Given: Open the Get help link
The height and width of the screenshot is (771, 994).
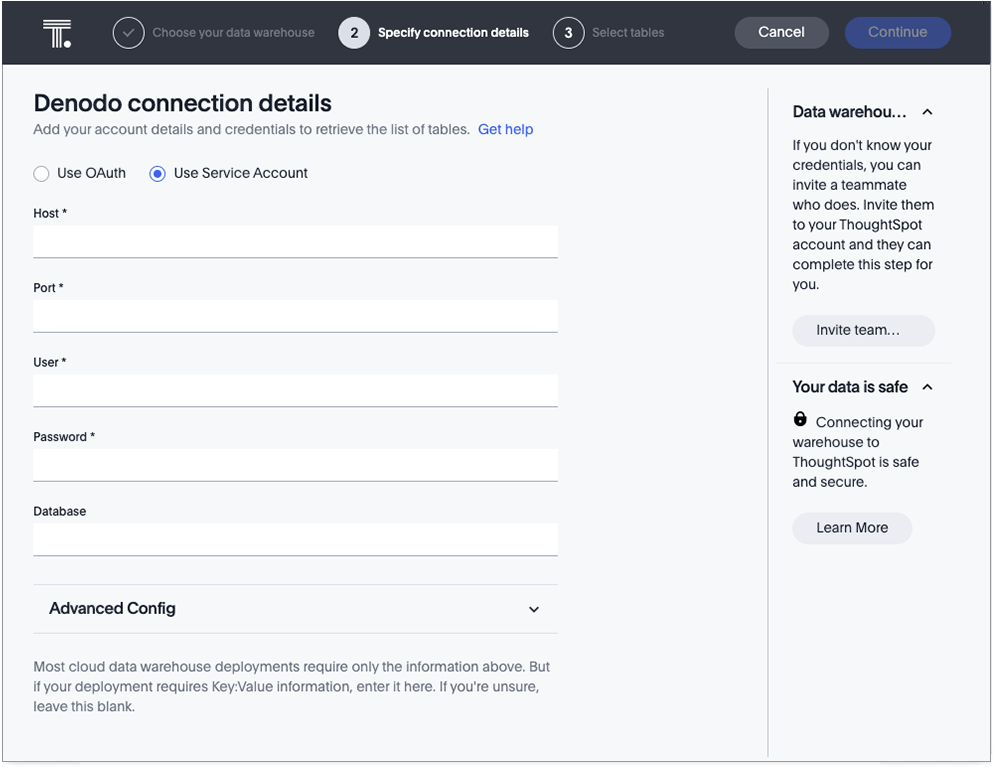Looking at the screenshot, I should 505,130.
